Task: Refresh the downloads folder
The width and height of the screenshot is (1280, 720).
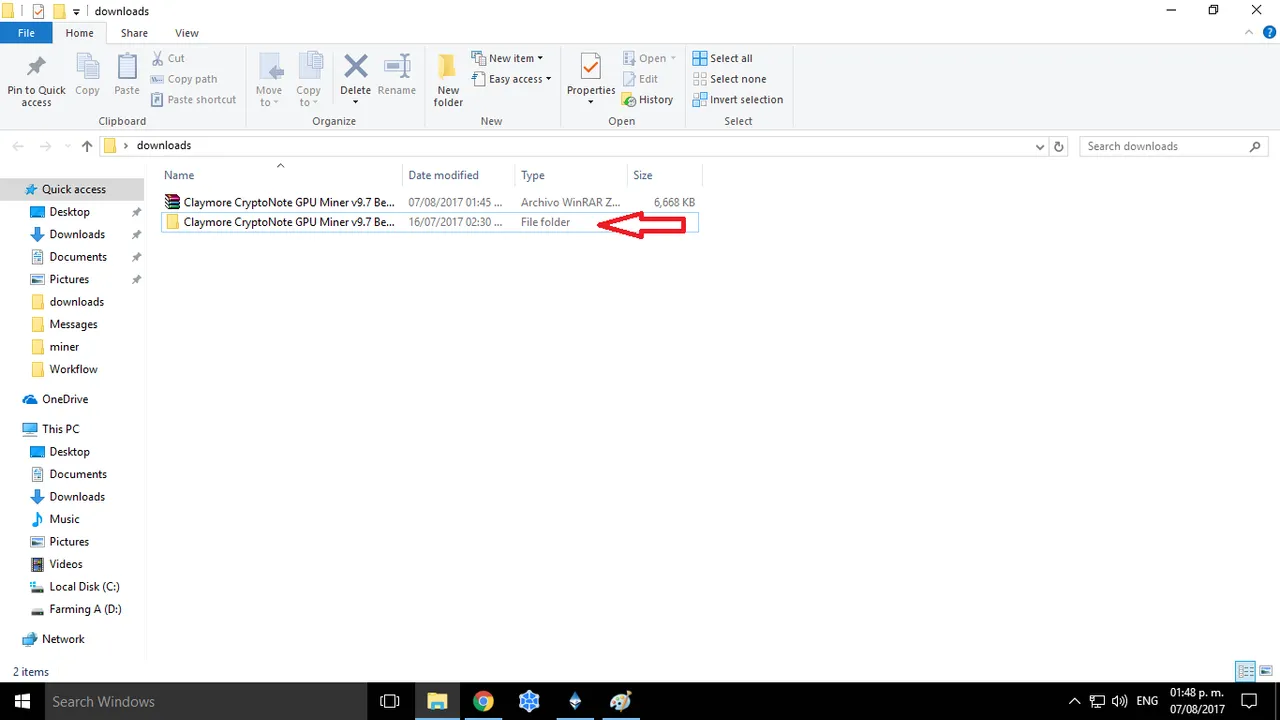Action: [1059, 146]
